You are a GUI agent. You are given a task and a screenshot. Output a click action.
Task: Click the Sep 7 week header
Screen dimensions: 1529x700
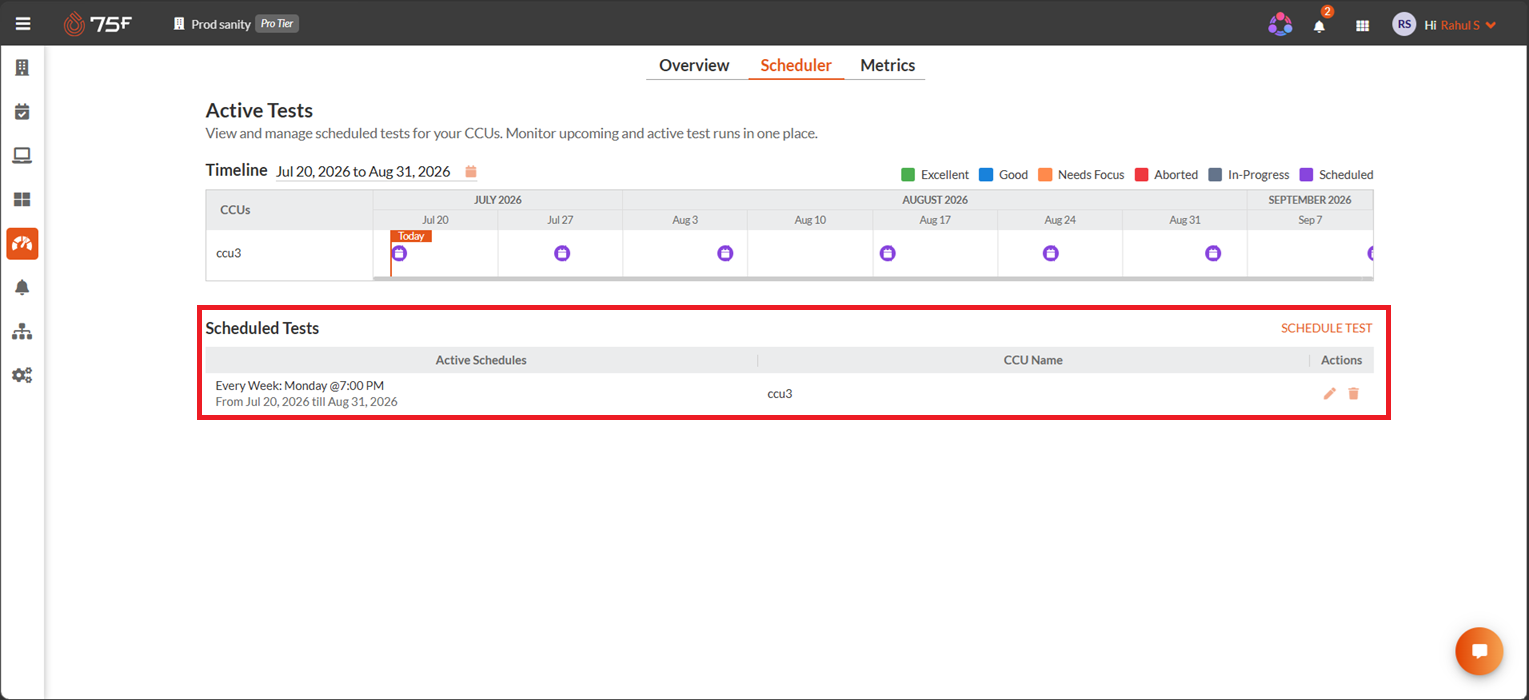[x=1310, y=220]
